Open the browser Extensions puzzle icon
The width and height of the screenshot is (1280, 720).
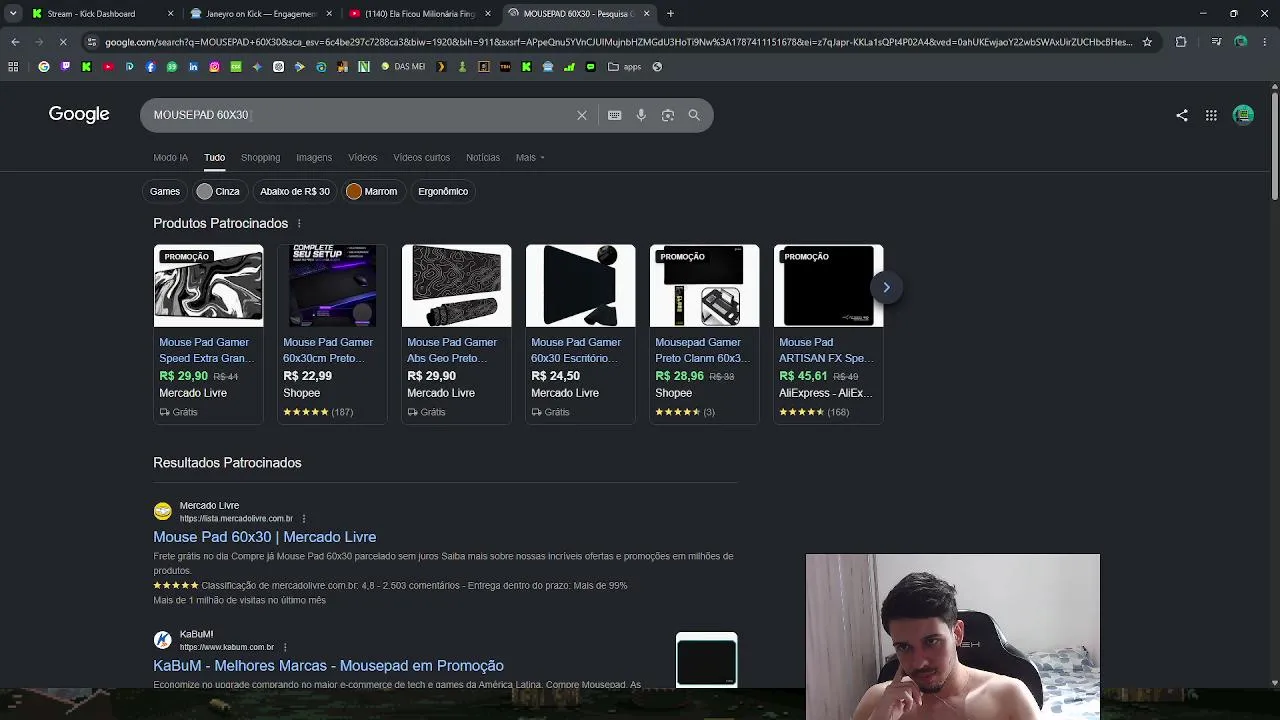(1181, 42)
